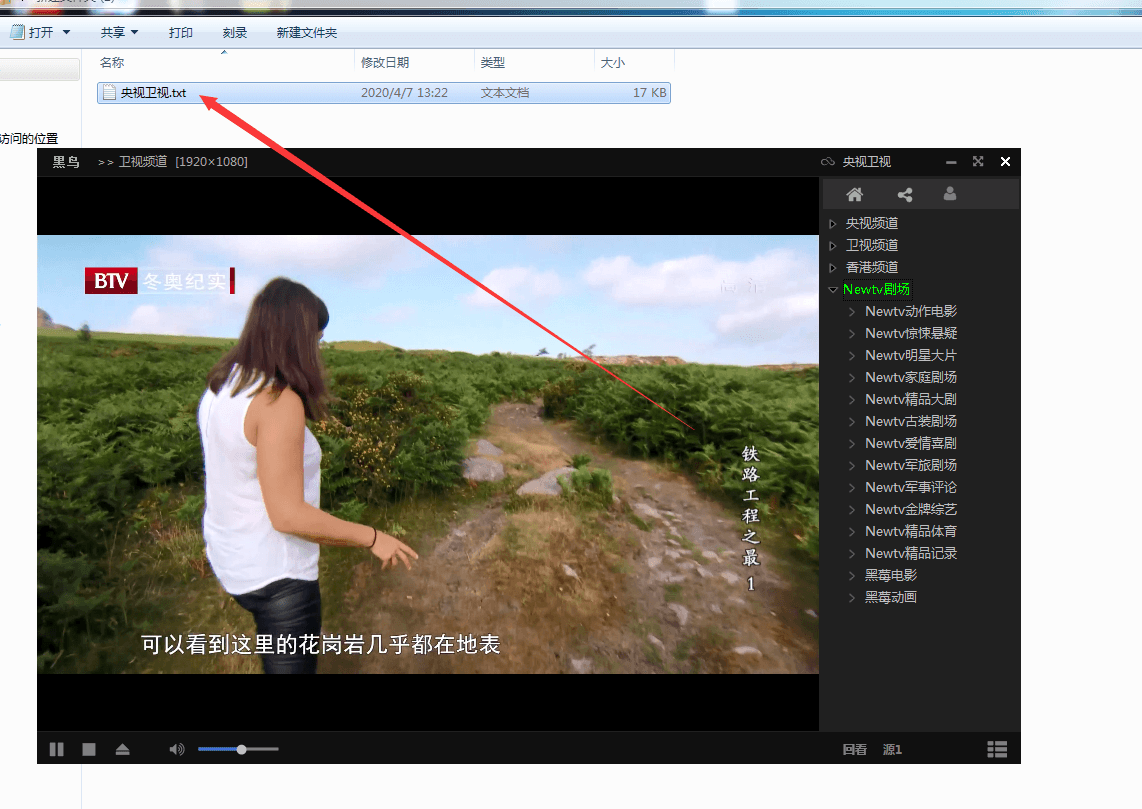This screenshot has width=1142, height=809.
Task: Open the 共享 menu in Explorer toolbar
Action: (119, 33)
